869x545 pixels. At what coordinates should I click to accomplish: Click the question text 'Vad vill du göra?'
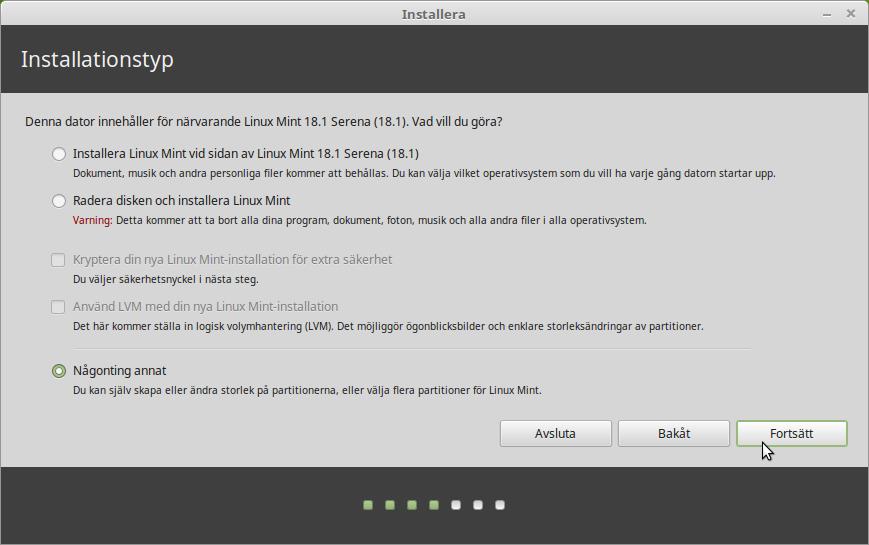[x=457, y=121]
